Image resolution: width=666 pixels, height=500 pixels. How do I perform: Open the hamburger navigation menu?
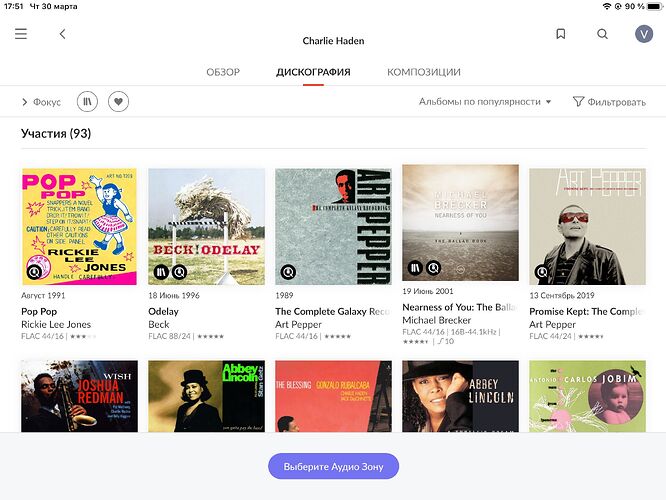pyautogui.click(x=21, y=34)
